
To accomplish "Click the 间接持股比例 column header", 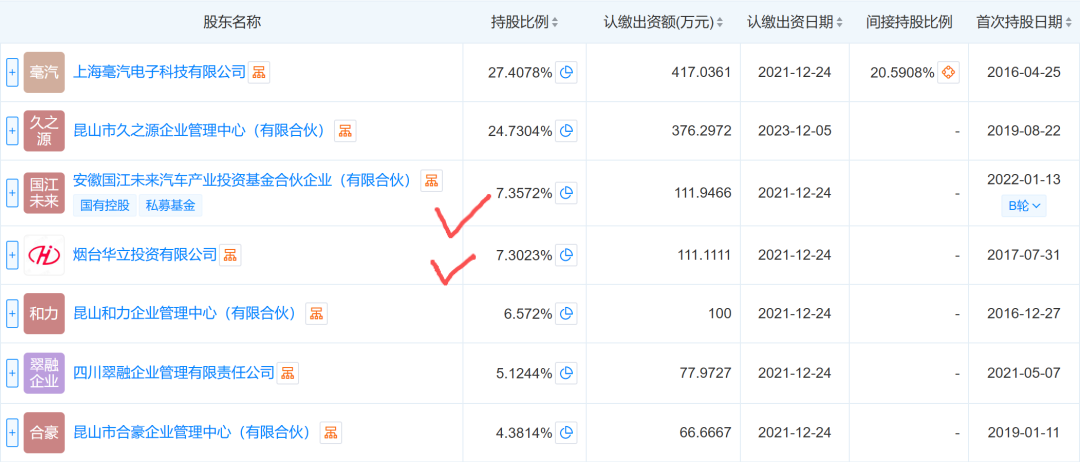I will click(x=909, y=22).
